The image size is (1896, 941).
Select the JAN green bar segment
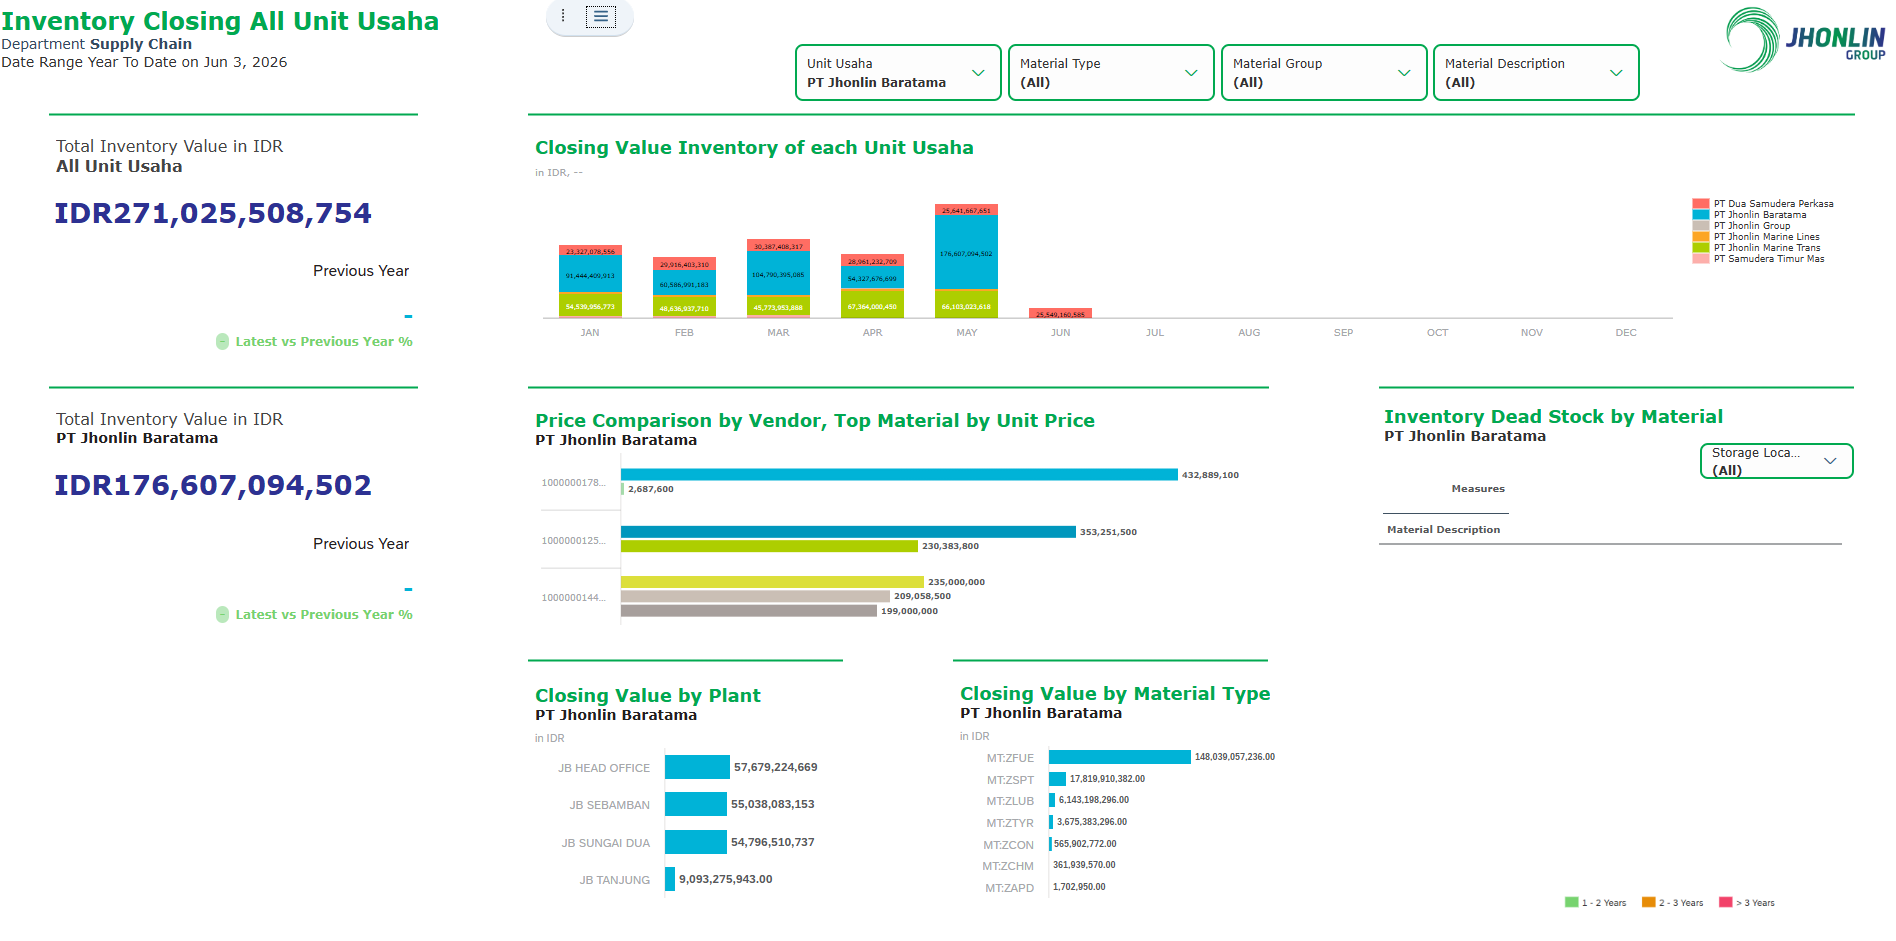click(x=590, y=305)
